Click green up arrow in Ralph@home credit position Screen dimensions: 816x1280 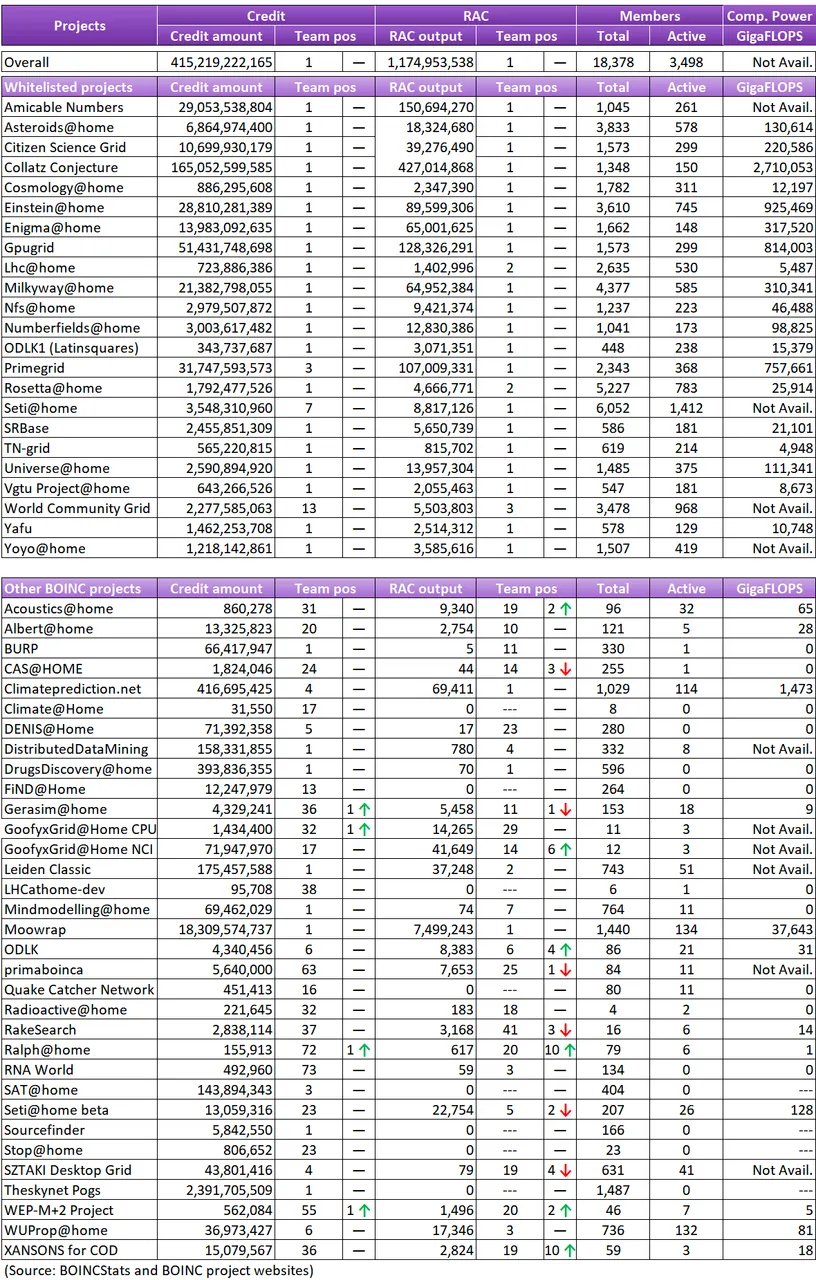[x=365, y=1049]
